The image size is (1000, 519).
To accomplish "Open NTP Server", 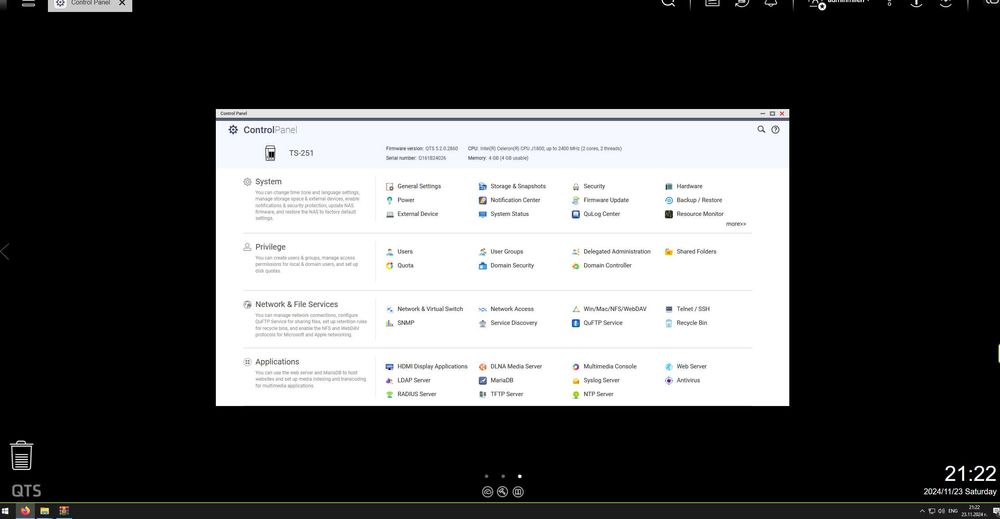I will [592, 395].
